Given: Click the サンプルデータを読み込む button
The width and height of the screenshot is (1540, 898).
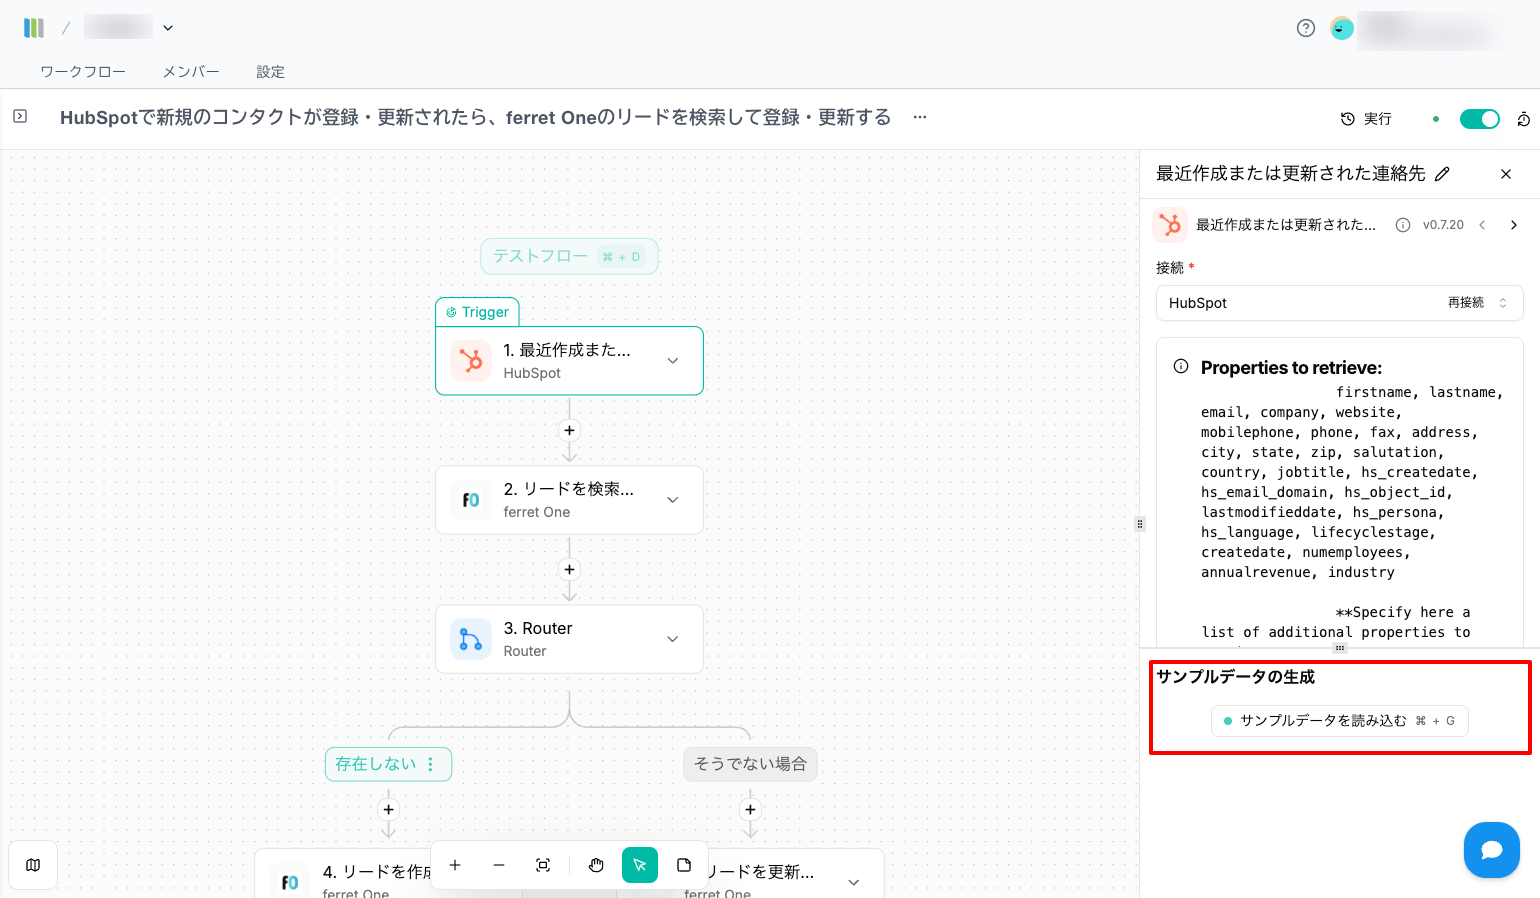Looking at the screenshot, I should click(1339, 721).
